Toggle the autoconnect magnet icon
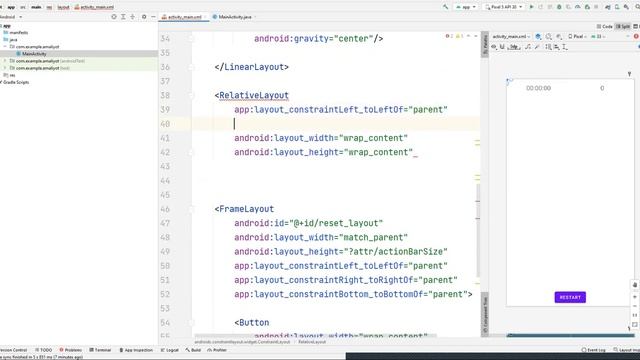This screenshot has height=360, width=640. 502,47
